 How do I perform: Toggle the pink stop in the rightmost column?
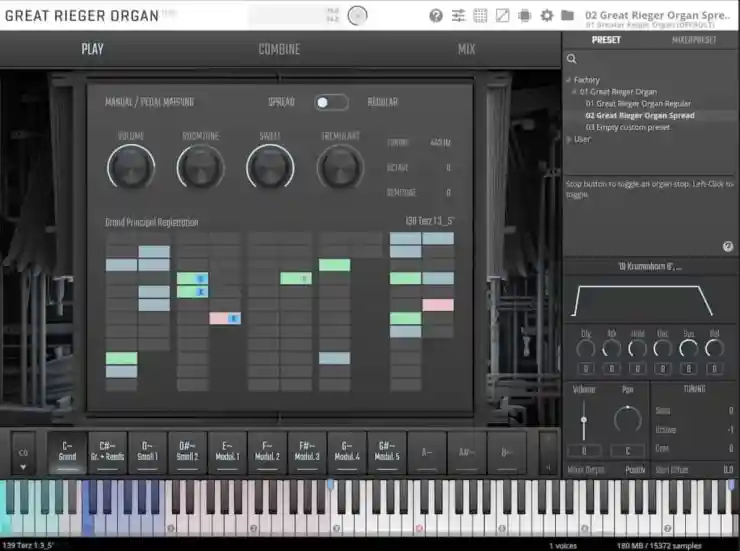[x=438, y=305]
